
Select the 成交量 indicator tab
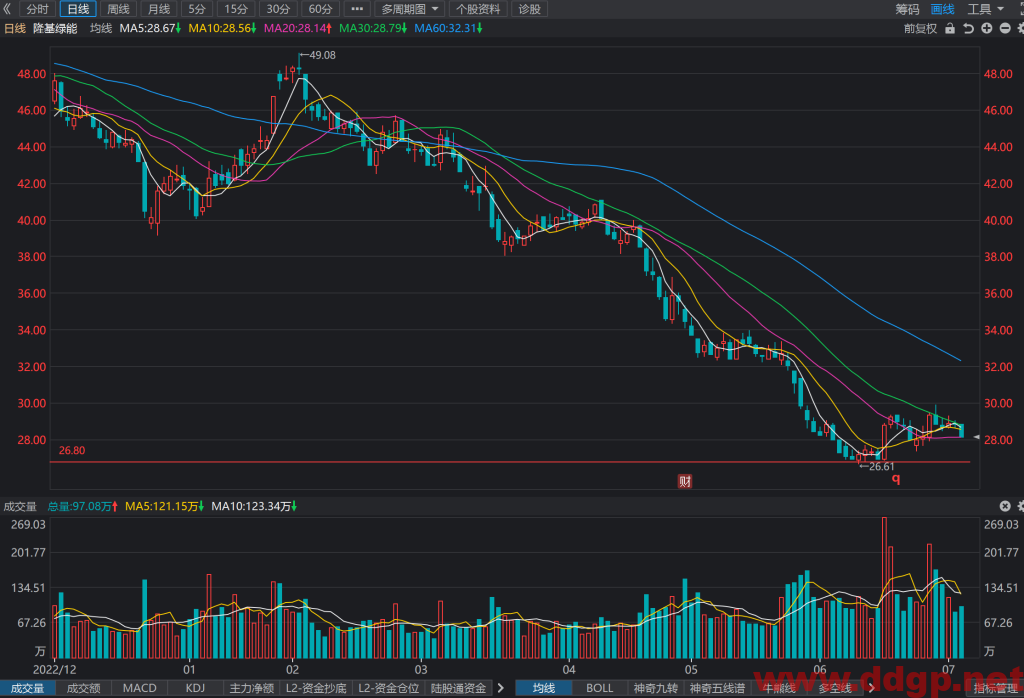[x=27, y=688]
